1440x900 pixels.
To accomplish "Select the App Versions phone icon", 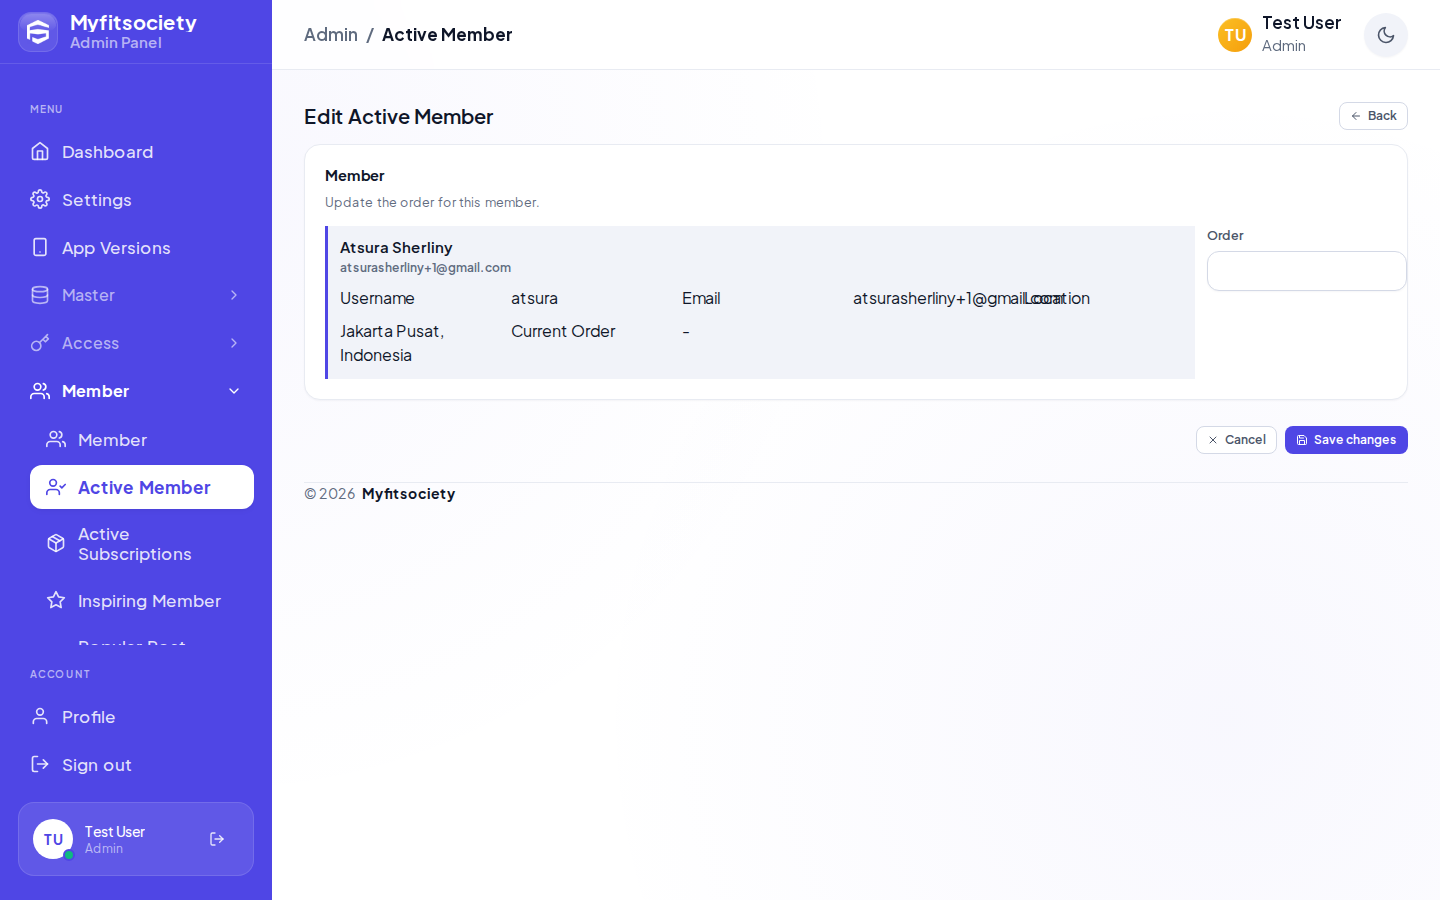I will coord(40,247).
